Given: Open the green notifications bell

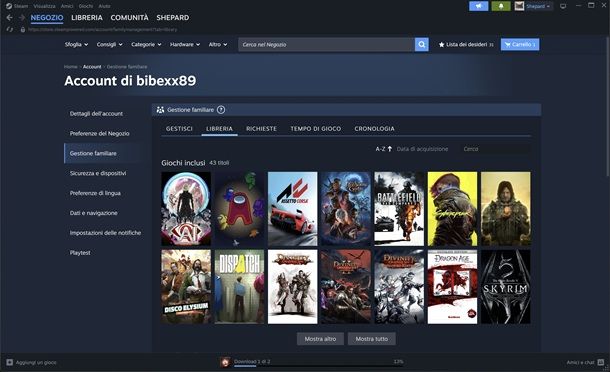Looking at the screenshot, I should point(501,6).
